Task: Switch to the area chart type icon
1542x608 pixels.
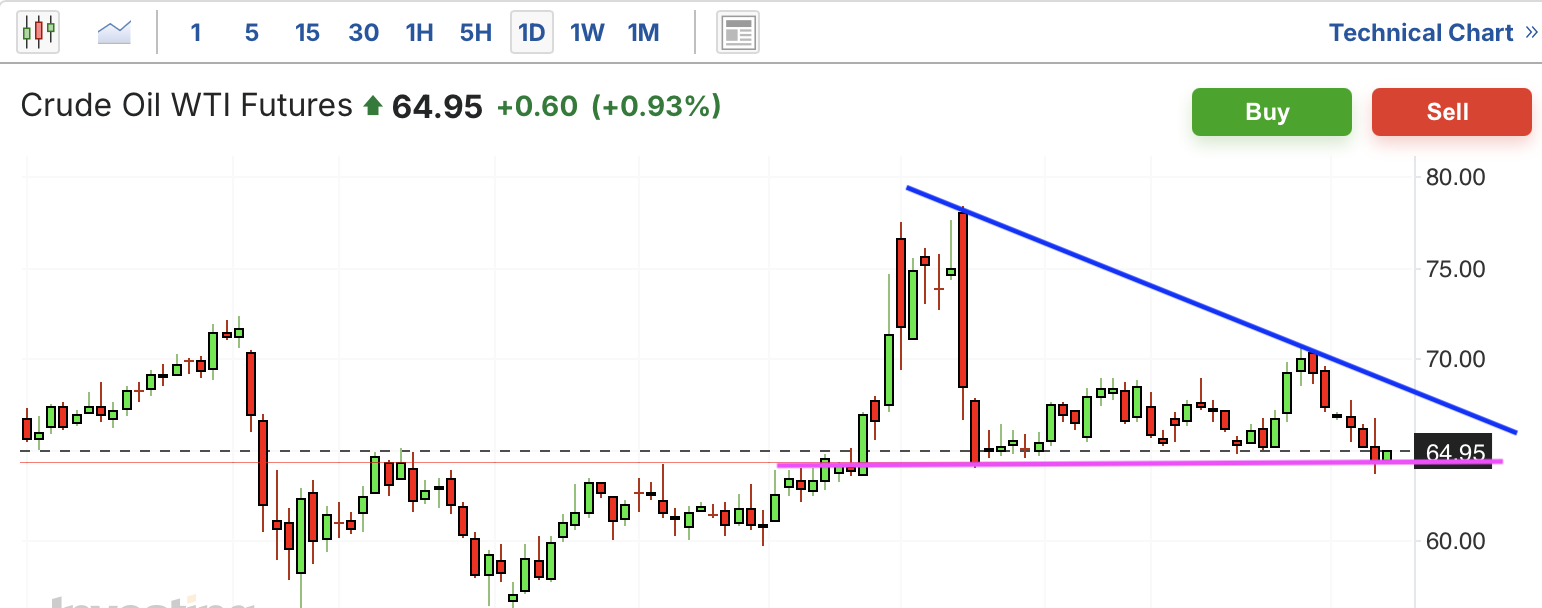Action: pos(114,33)
